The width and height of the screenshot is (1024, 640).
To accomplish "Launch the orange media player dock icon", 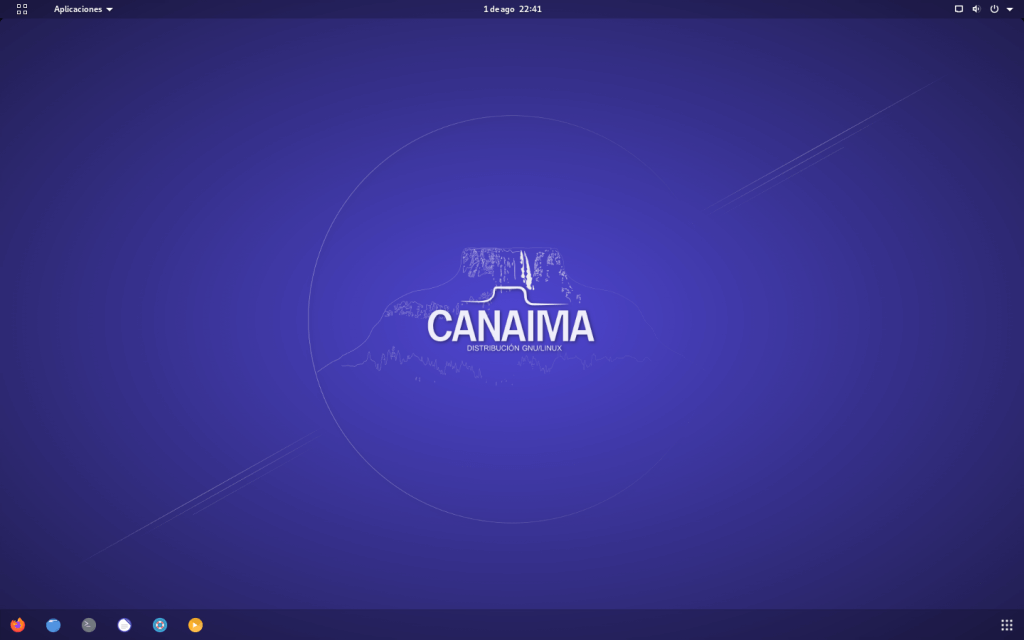I will coord(195,625).
